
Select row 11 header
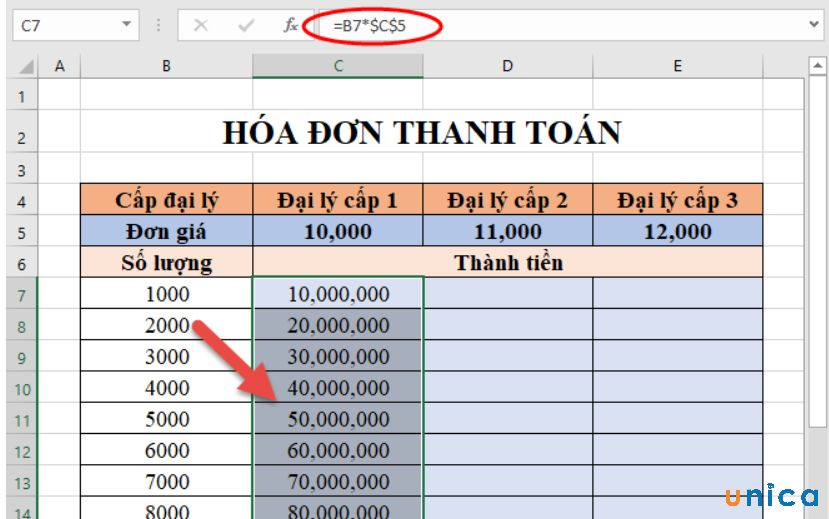[x=22, y=420]
